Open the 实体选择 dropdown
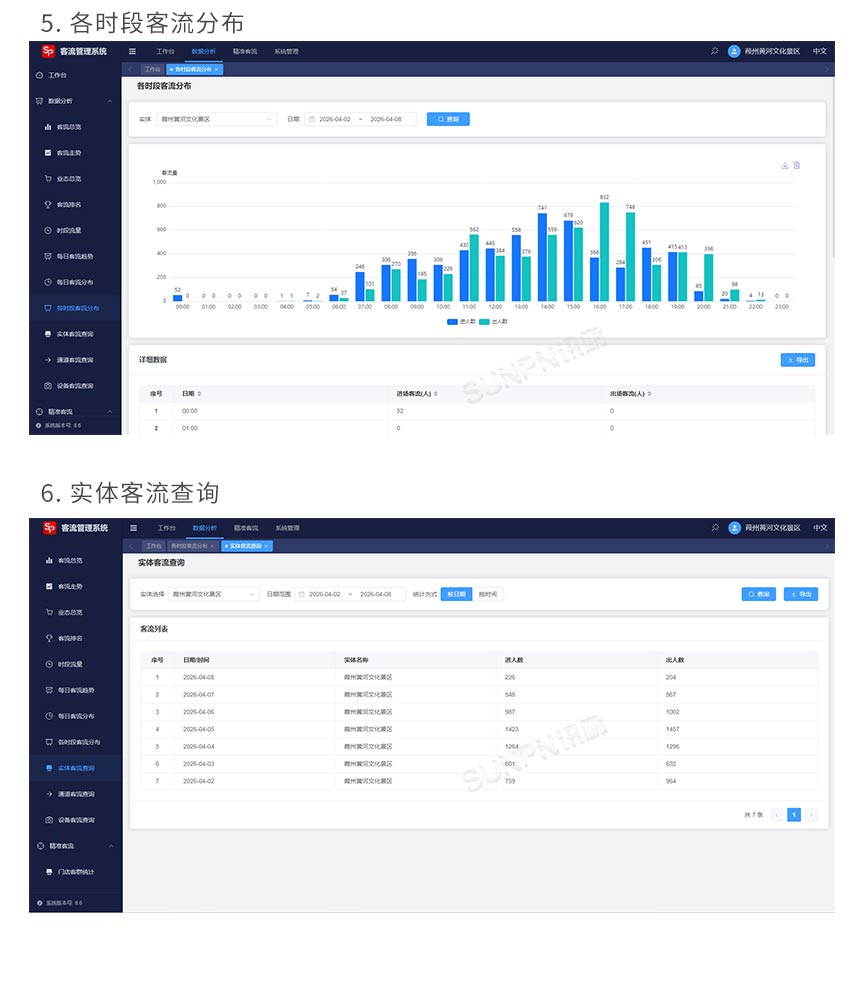Image resolution: width=860 pixels, height=1001 pixels. click(213, 594)
